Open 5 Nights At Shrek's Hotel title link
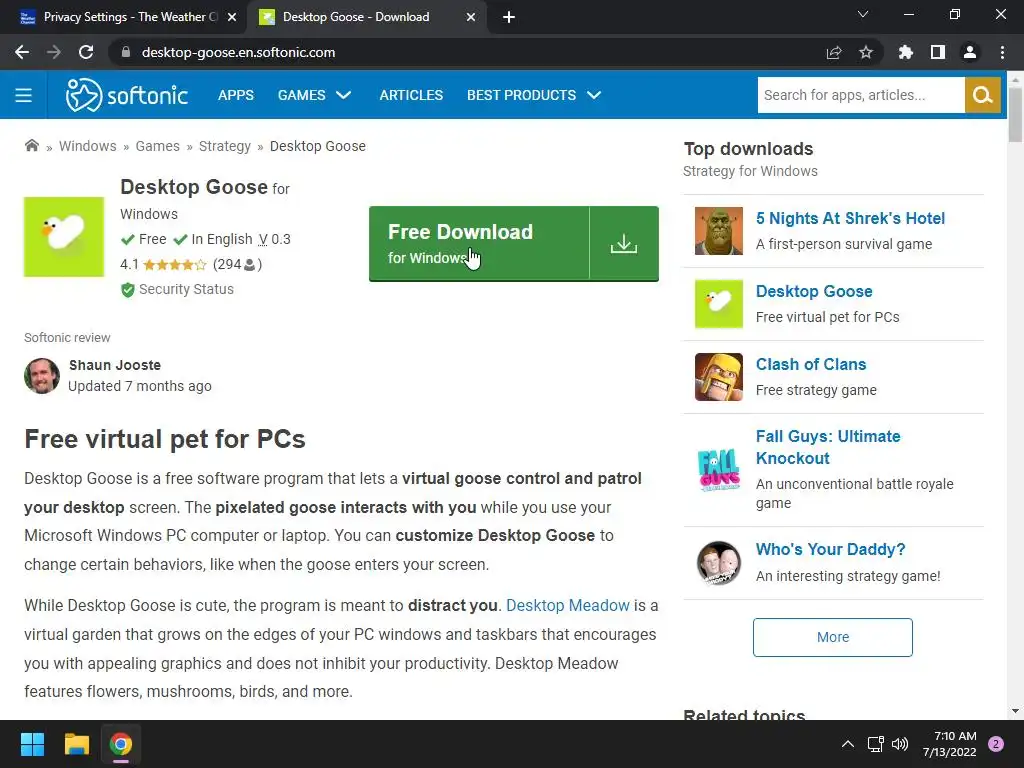Screen dimensions: 1024x768 coord(850,218)
